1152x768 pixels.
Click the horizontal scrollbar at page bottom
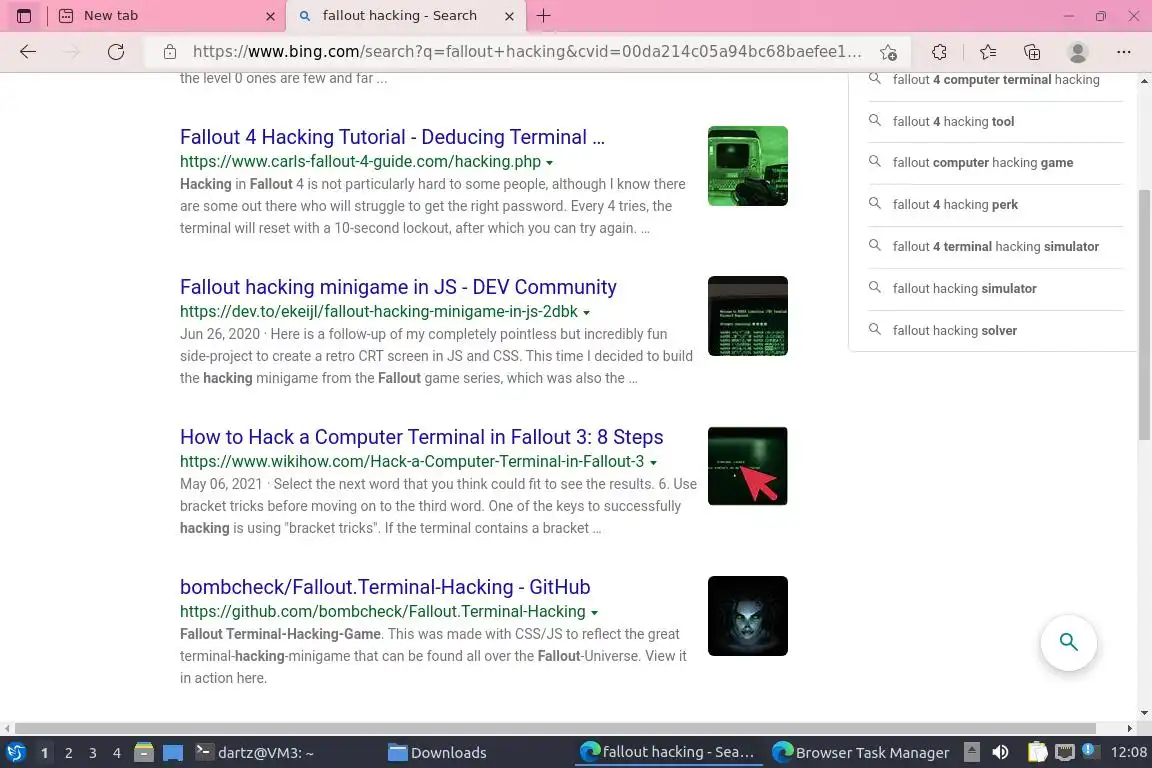point(555,728)
